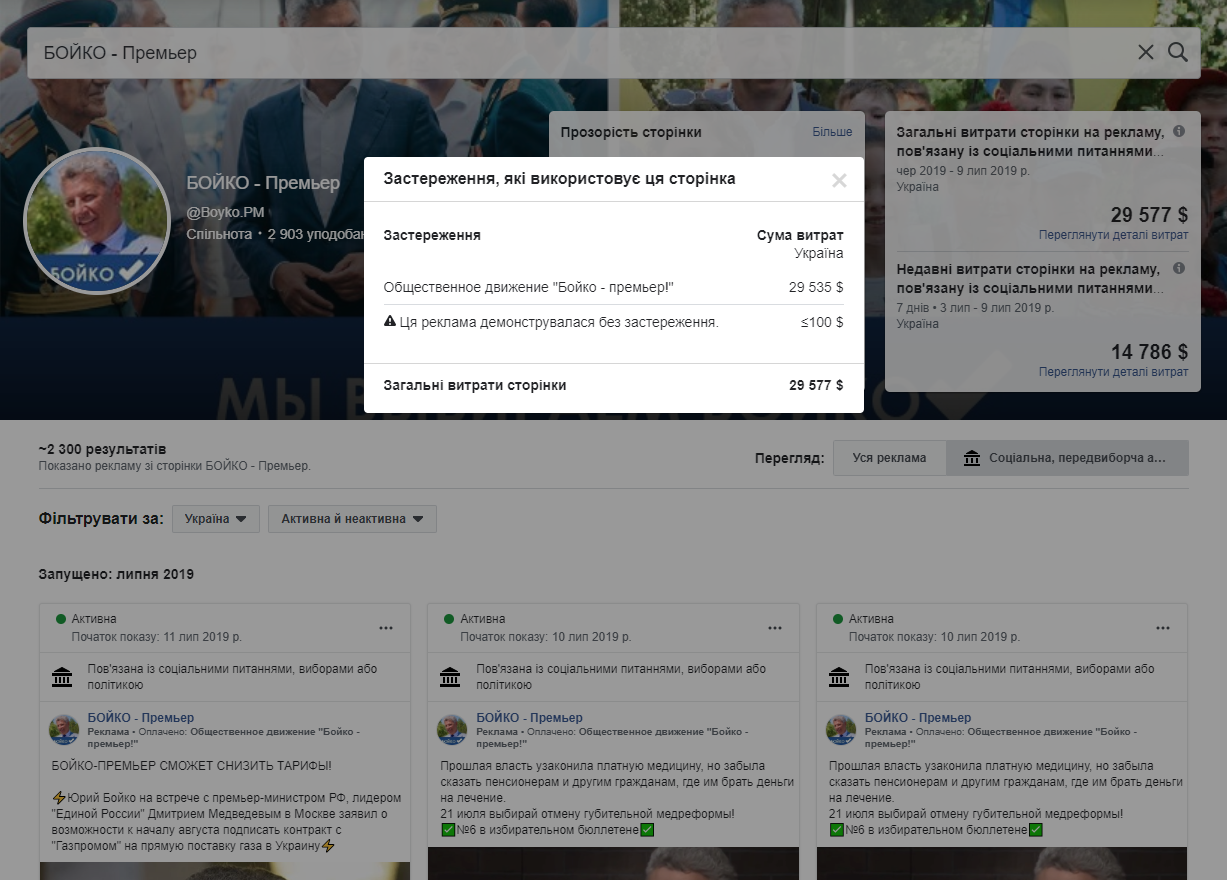Click the 29 535 $ spend amount
This screenshot has width=1227, height=880.
coord(816,288)
